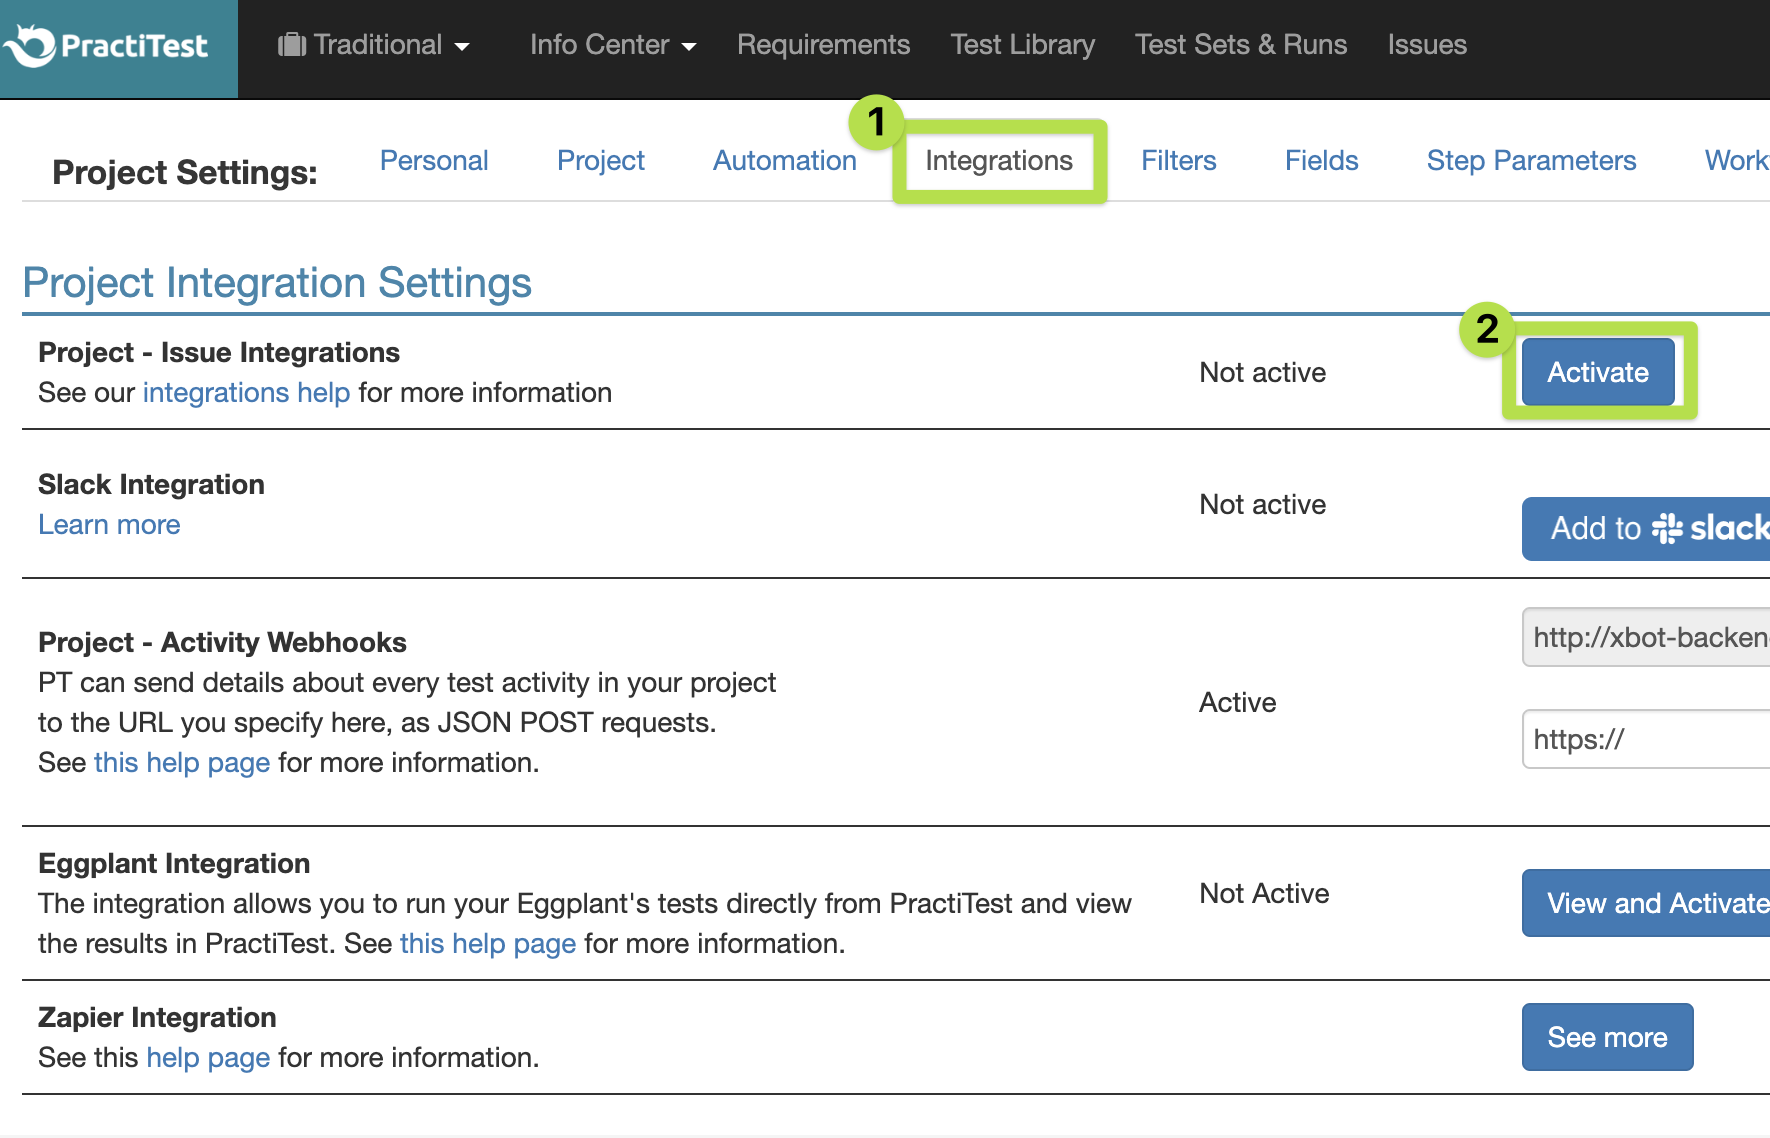Switch to the Filters tab
This screenshot has height=1138, width=1770.
point(1178,161)
